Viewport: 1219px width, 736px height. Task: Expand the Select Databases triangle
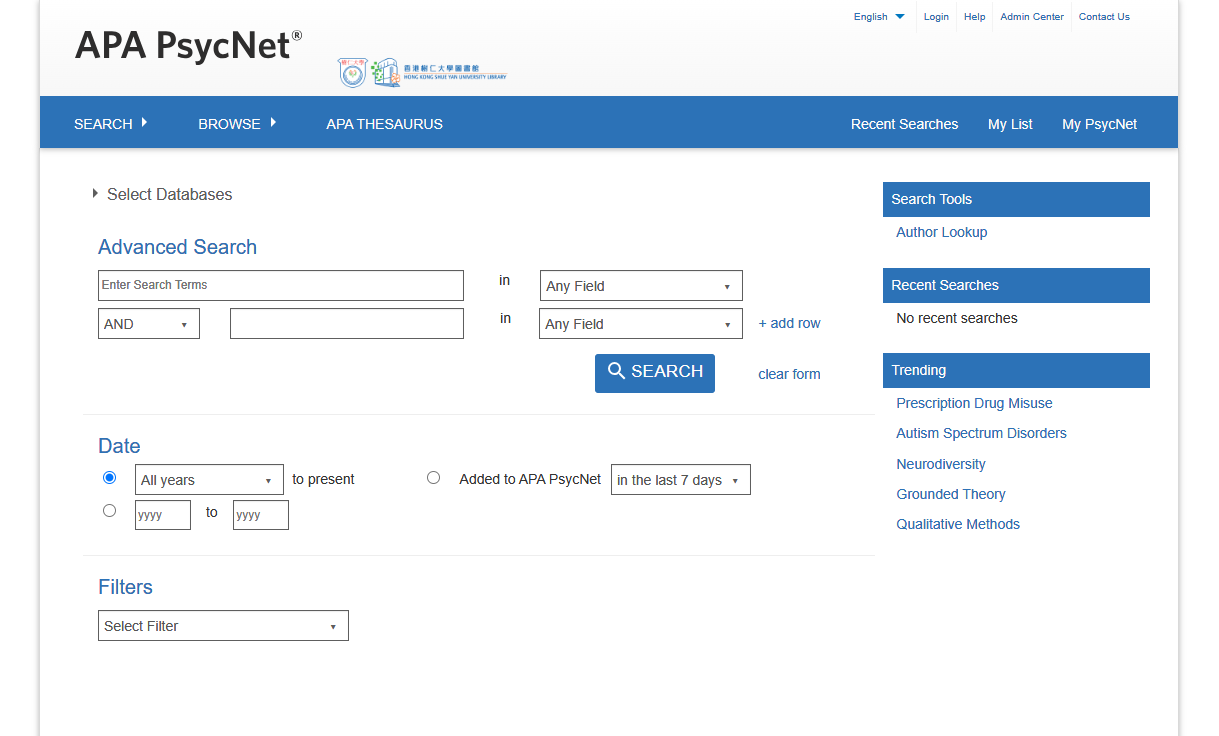coord(96,194)
